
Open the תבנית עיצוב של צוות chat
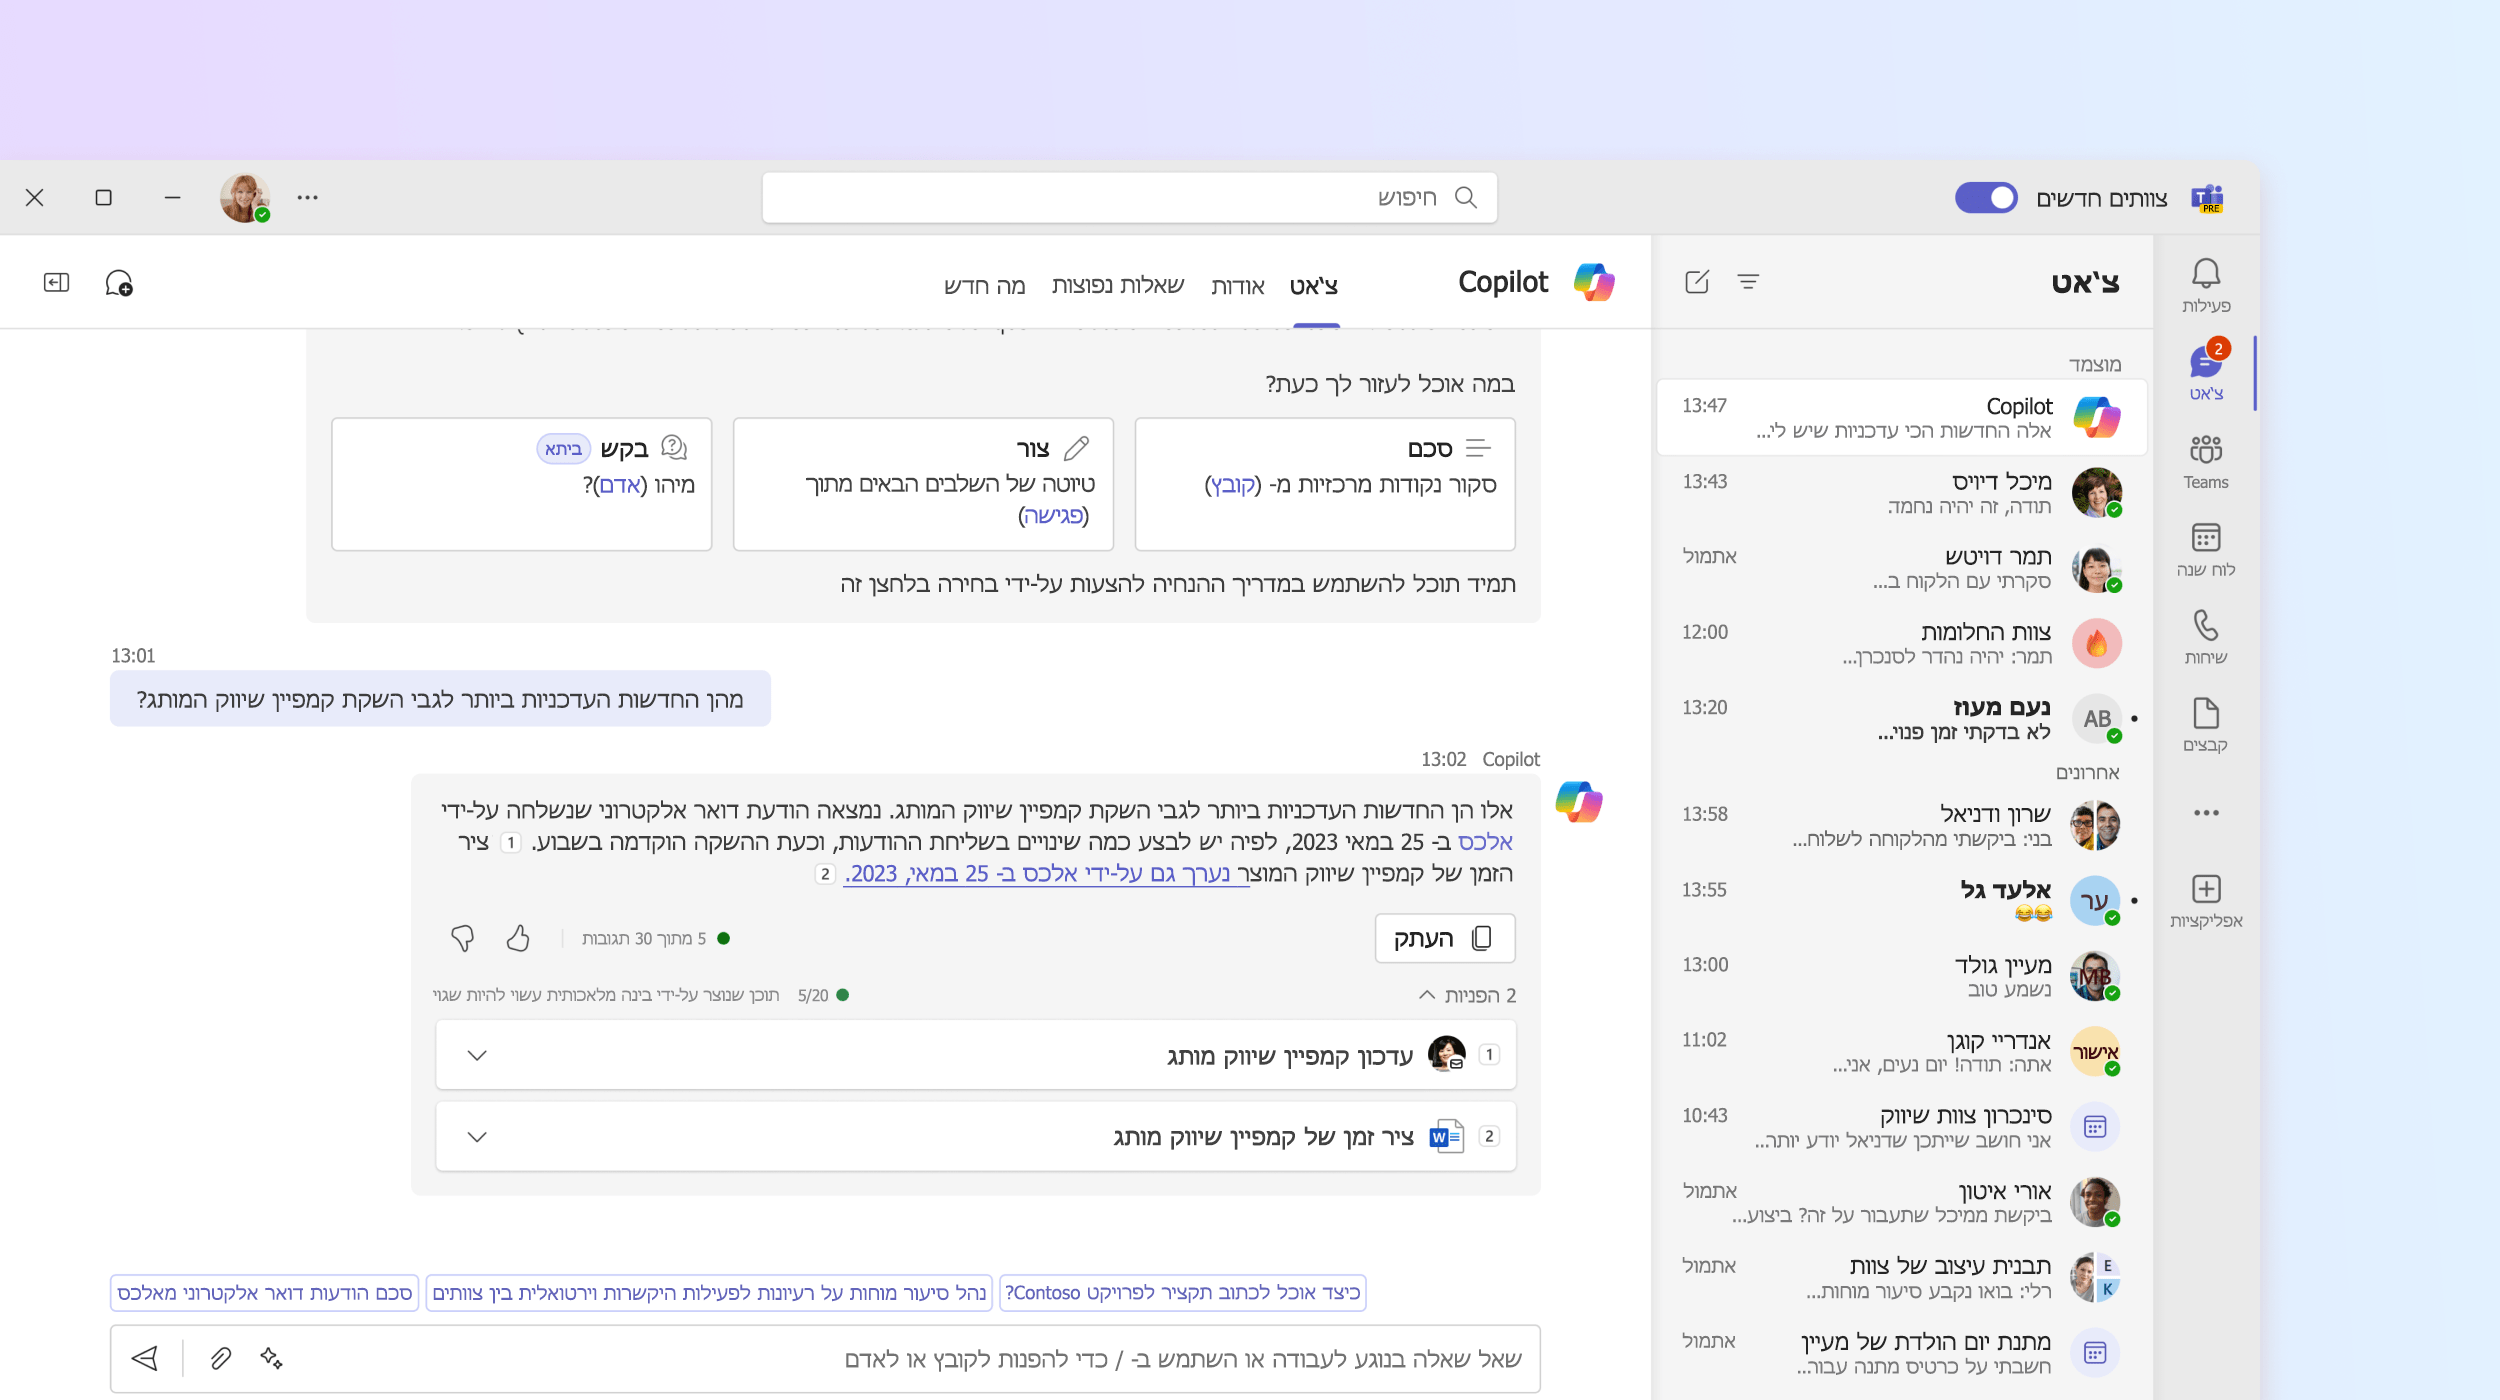pyautogui.click(x=1901, y=1277)
